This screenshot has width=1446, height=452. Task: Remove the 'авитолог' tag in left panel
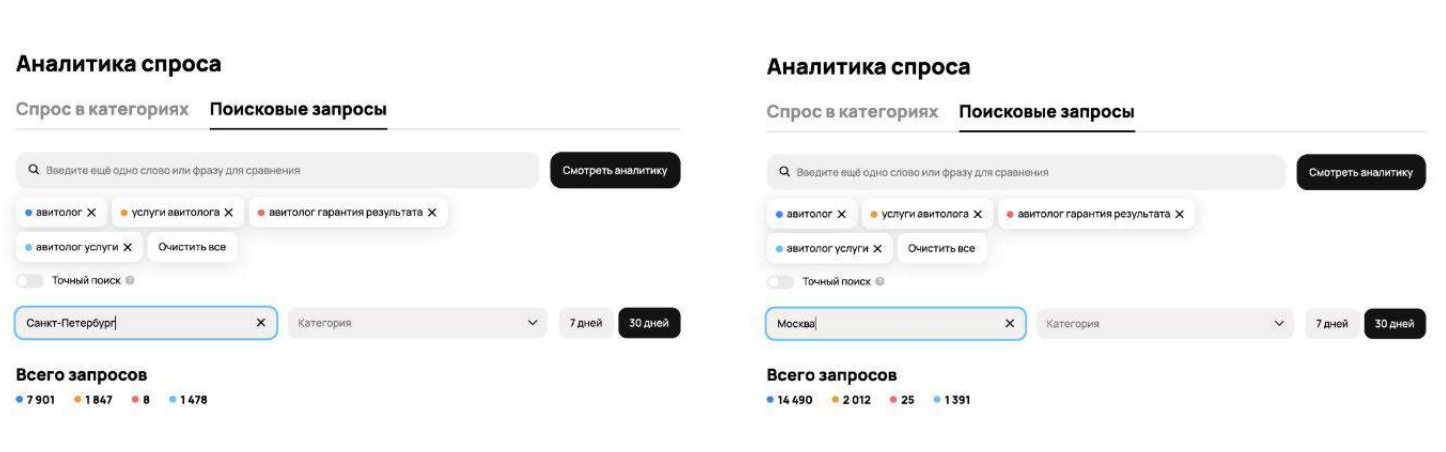pyautogui.click(x=92, y=212)
